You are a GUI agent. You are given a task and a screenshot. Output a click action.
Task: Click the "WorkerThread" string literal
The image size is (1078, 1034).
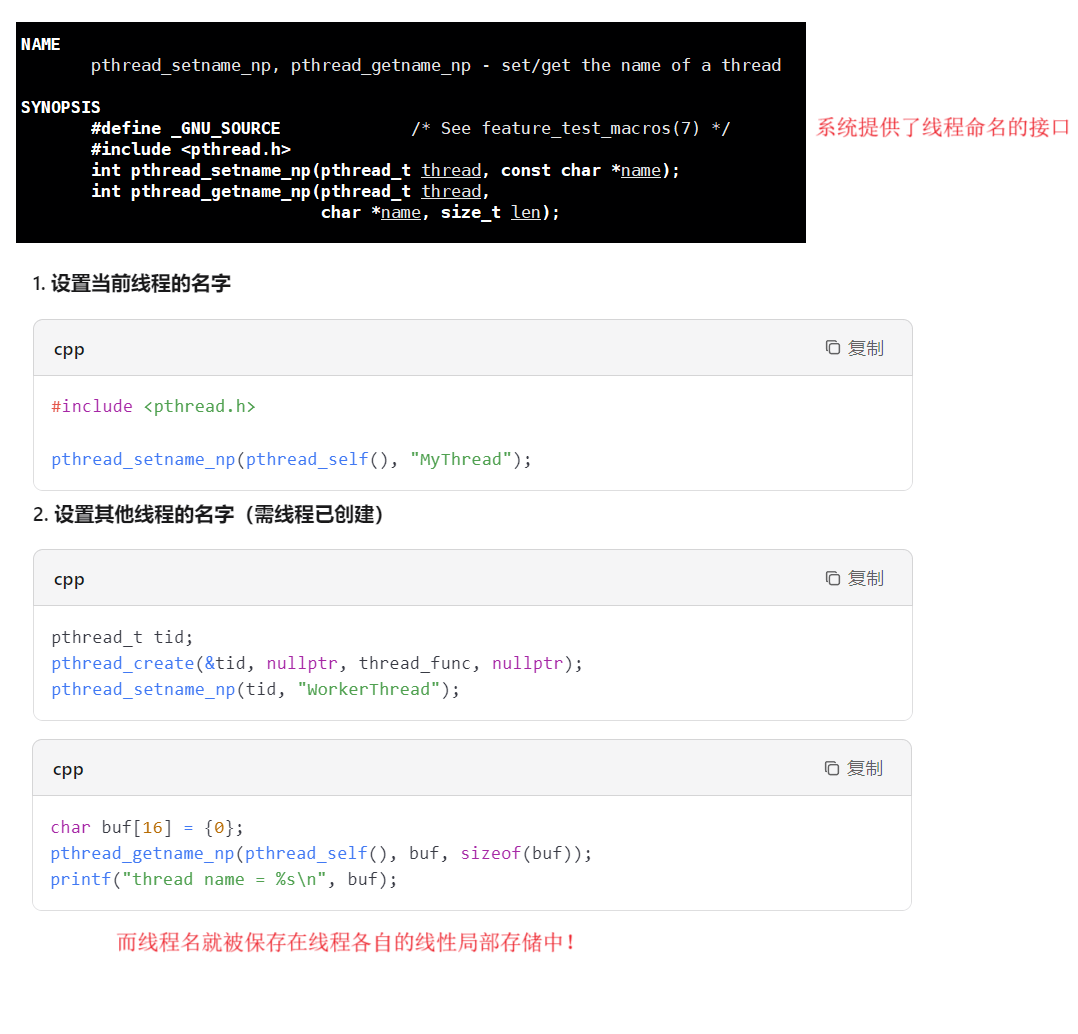click(368, 690)
